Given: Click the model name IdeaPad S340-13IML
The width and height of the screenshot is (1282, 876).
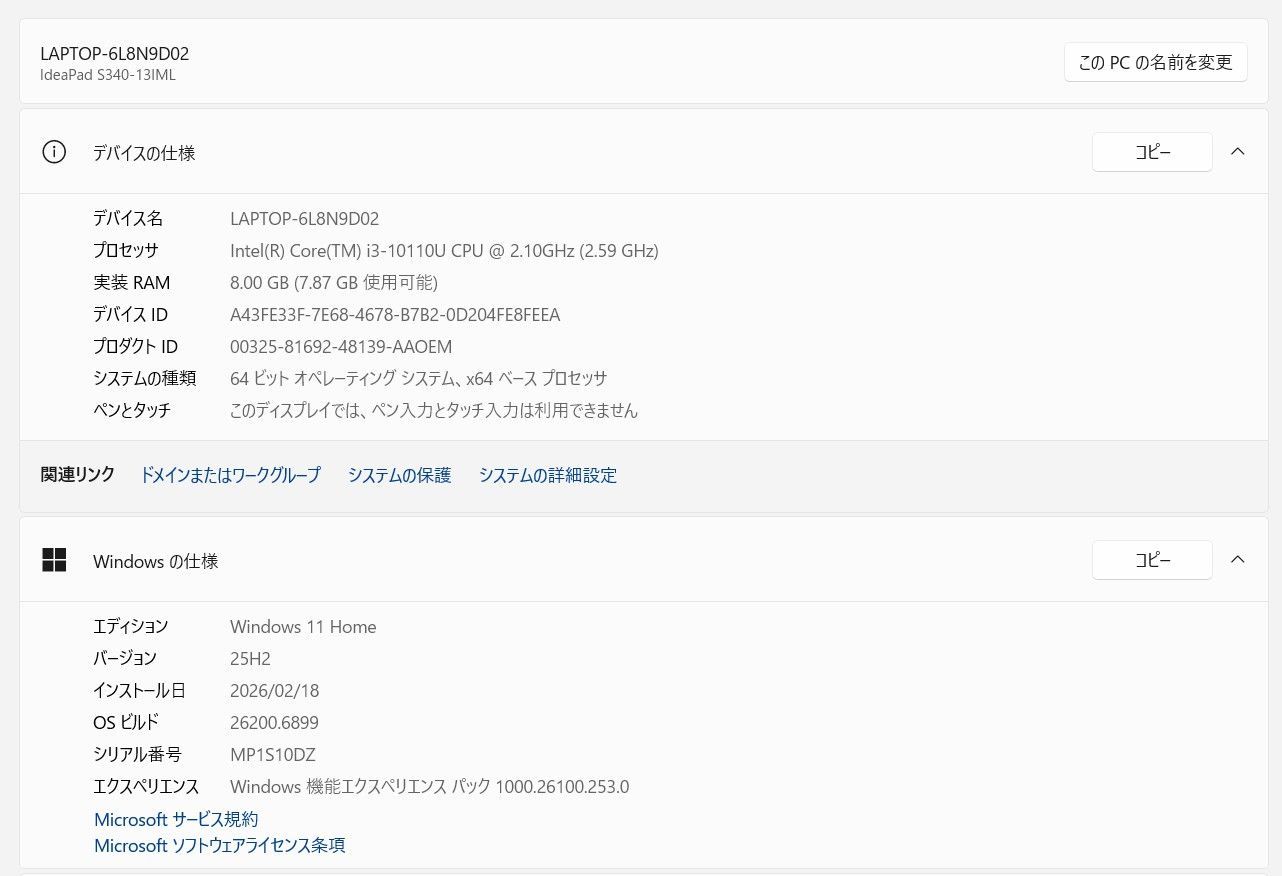Looking at the screenshot, I should [108, 75].
